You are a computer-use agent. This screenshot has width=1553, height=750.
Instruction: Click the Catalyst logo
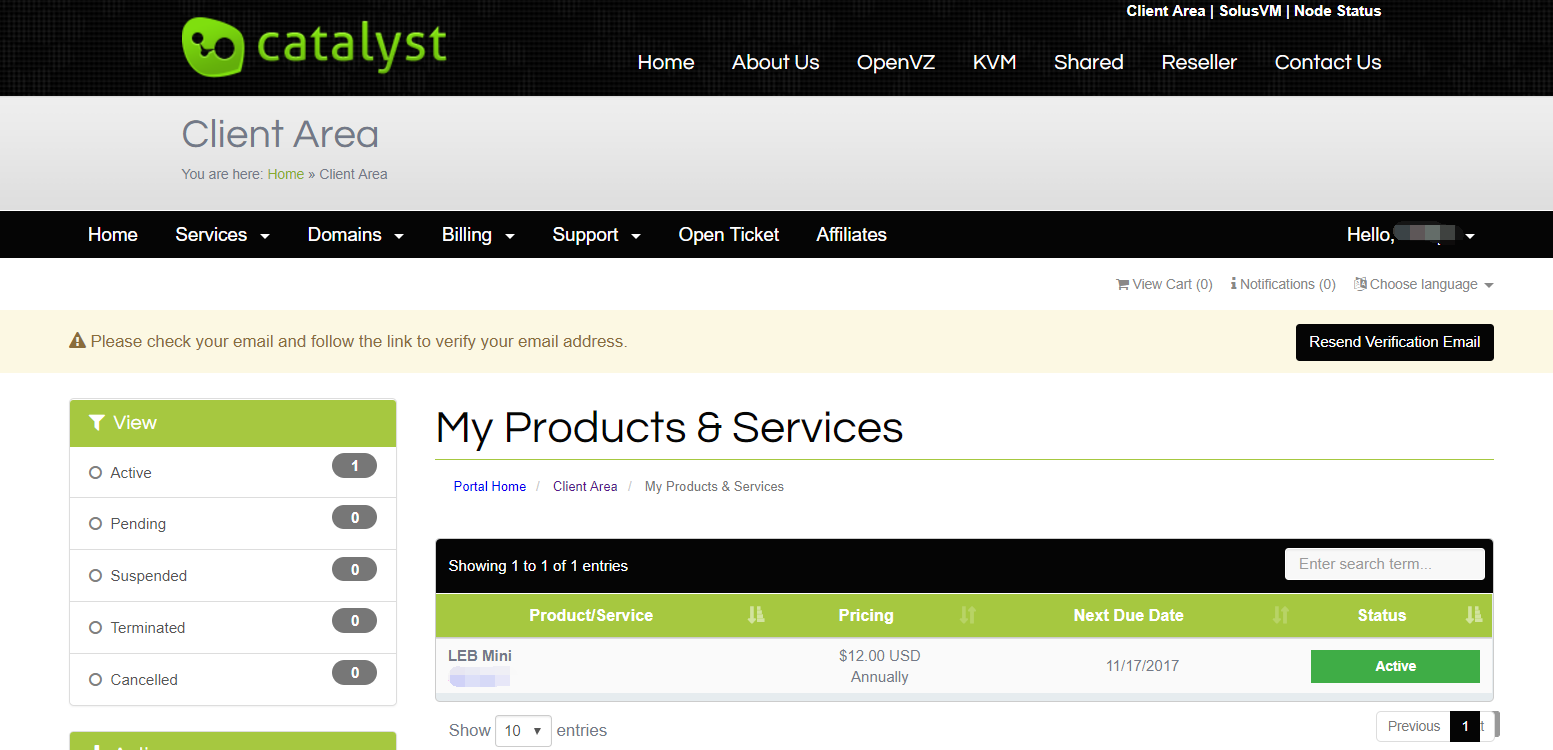pos(314,46)
